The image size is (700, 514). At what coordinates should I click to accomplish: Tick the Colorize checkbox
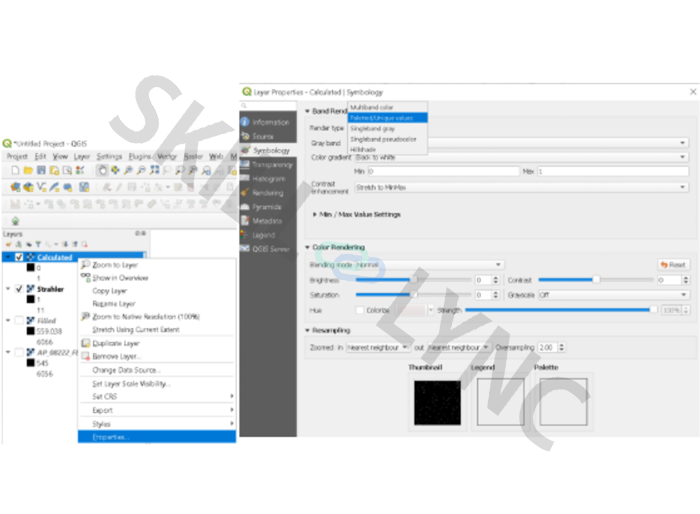point(360,310)
